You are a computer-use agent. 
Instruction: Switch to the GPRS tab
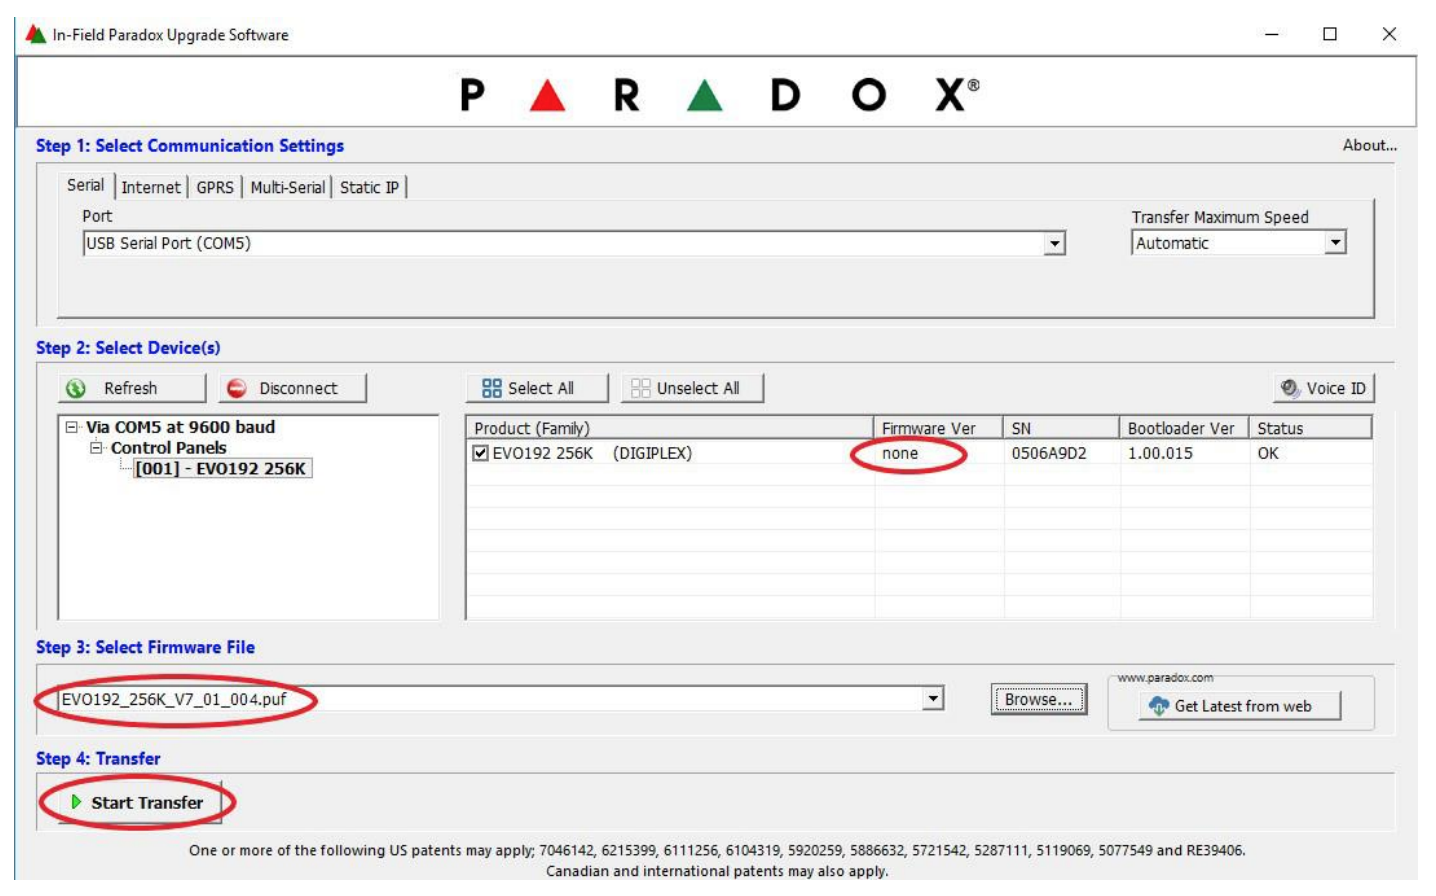[215, 187]
